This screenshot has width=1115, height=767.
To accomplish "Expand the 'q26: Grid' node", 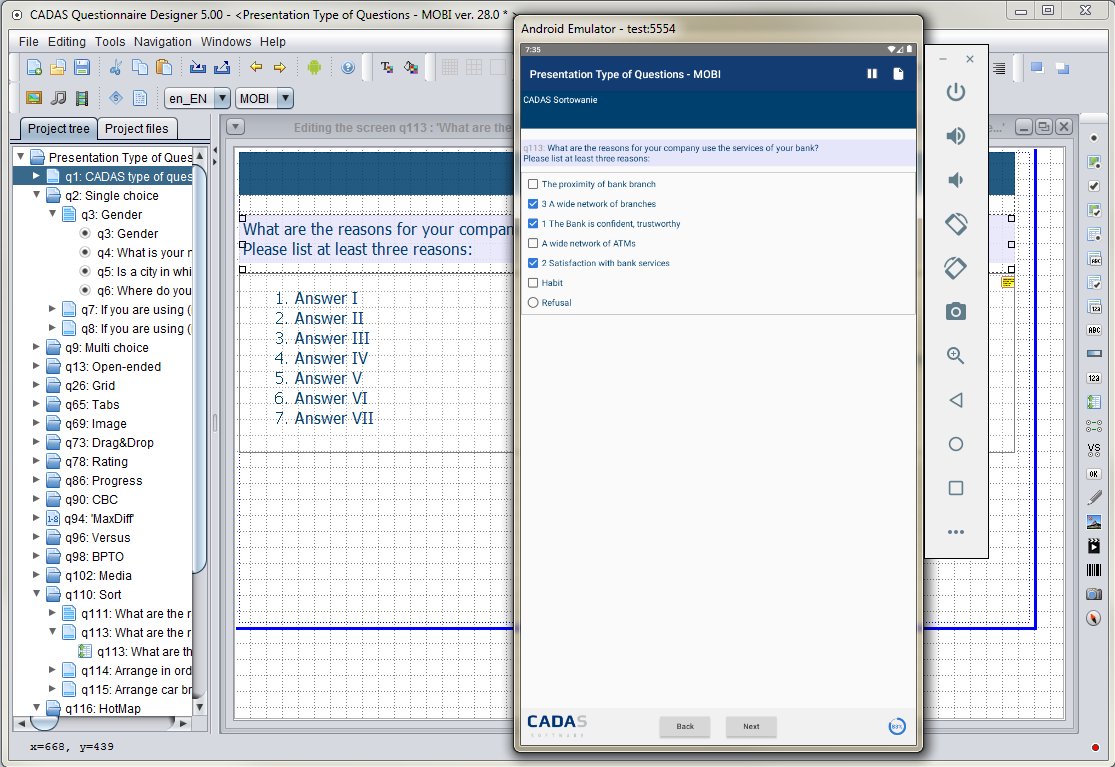I will pos(36,385).
